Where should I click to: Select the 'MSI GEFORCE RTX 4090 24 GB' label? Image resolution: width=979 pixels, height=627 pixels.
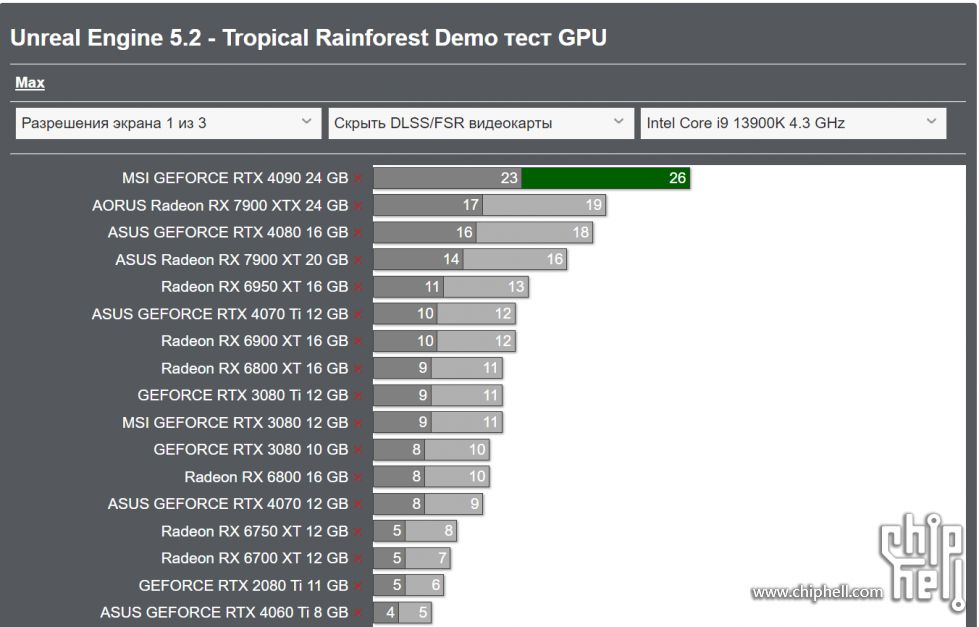point(235,178)
